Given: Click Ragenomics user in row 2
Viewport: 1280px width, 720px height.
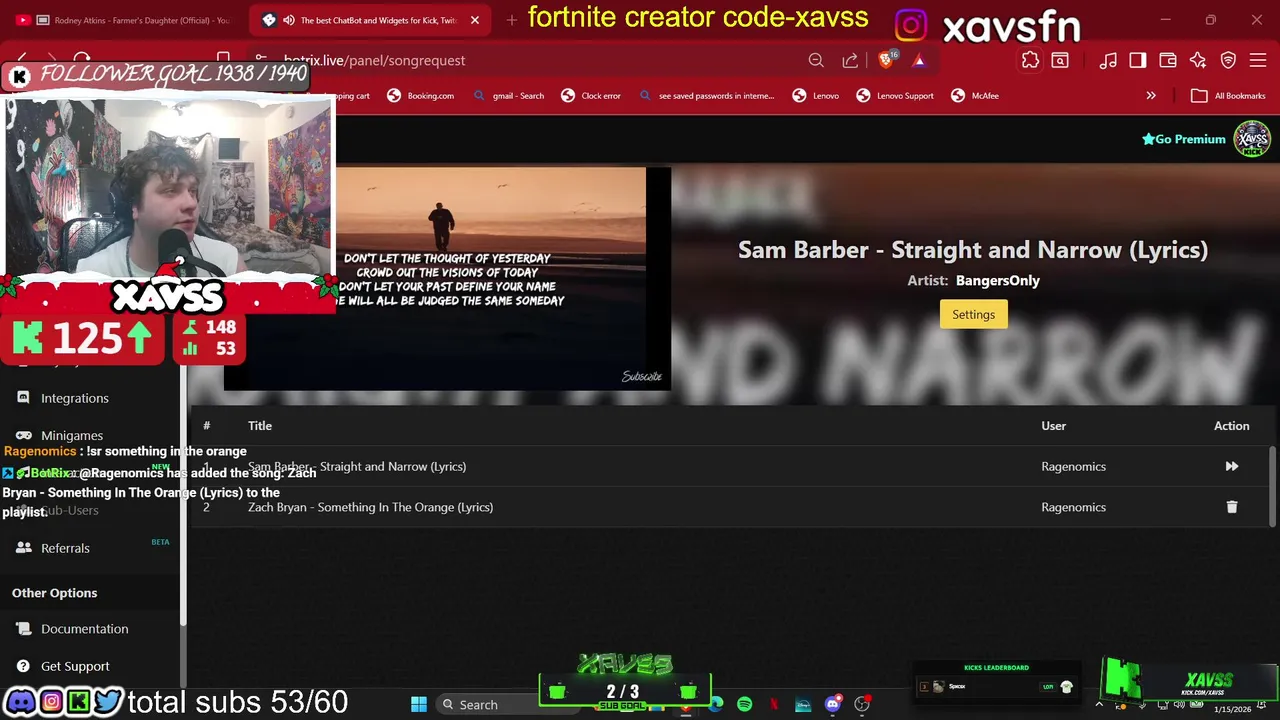Looking at the screenshot, I should pos(1073,507).
